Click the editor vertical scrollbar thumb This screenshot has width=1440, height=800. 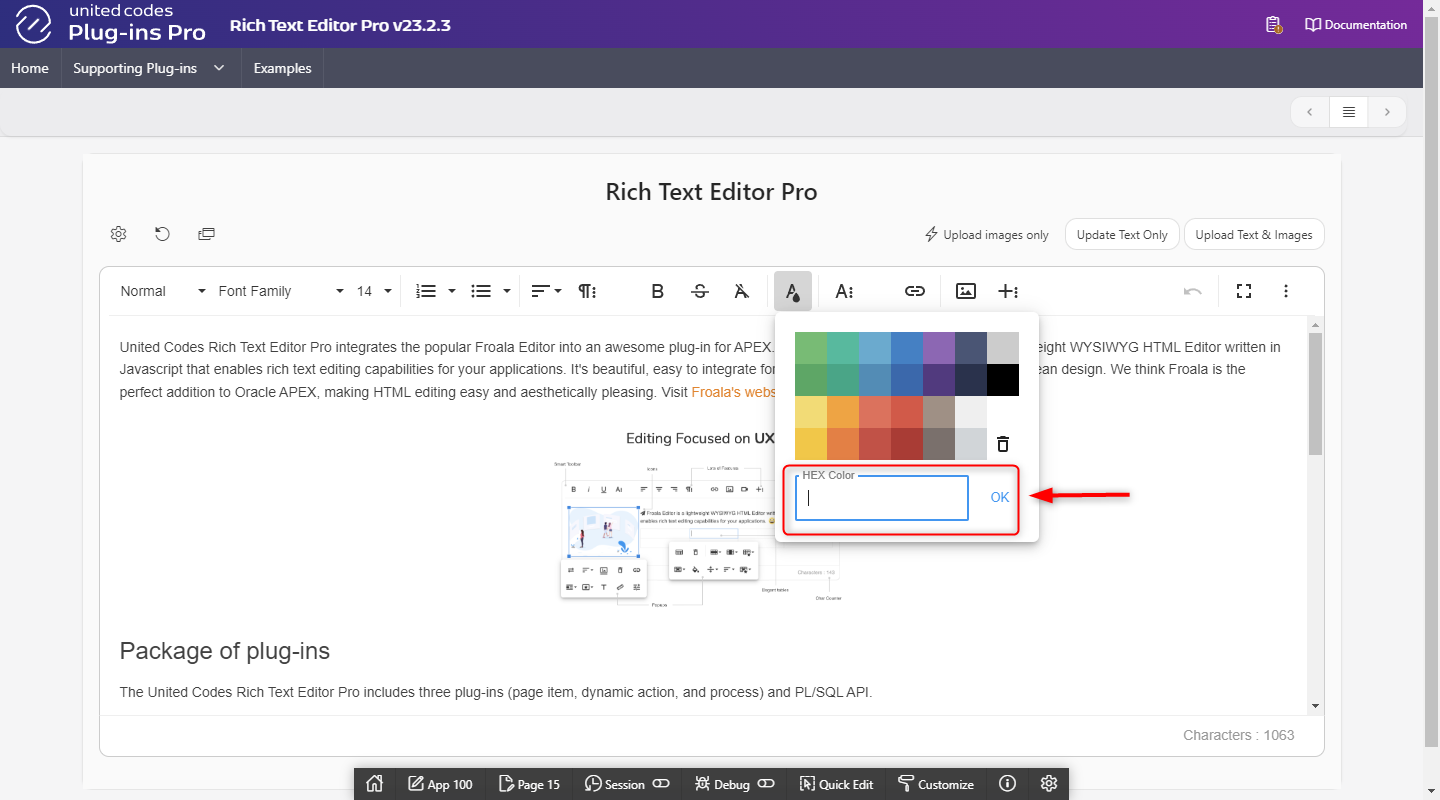tap(1315, 394)
